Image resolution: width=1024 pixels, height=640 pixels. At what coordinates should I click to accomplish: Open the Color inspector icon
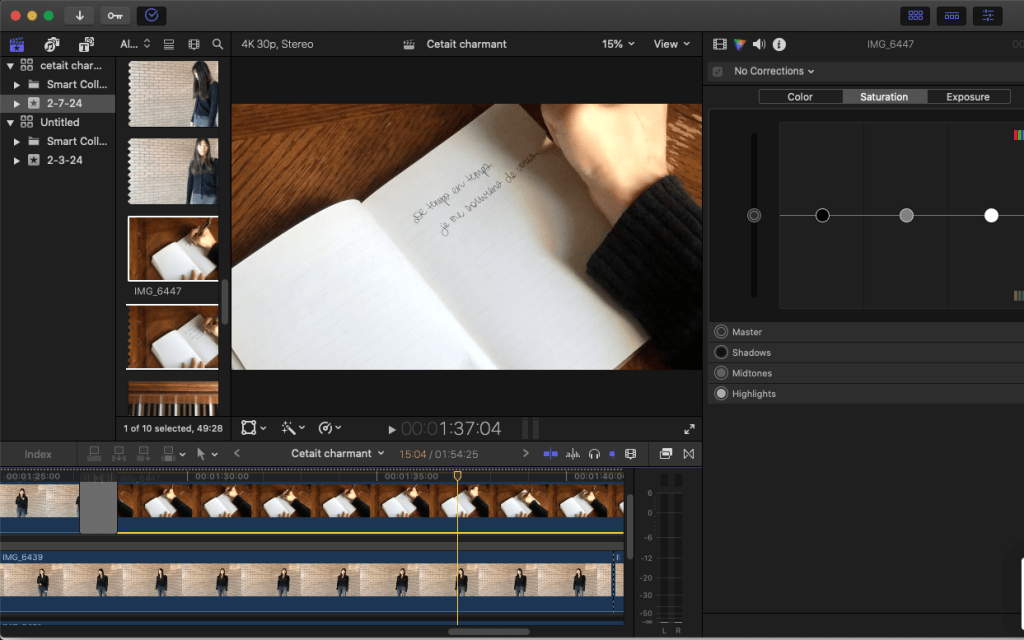pyautogui.click(x=740, y=44)
